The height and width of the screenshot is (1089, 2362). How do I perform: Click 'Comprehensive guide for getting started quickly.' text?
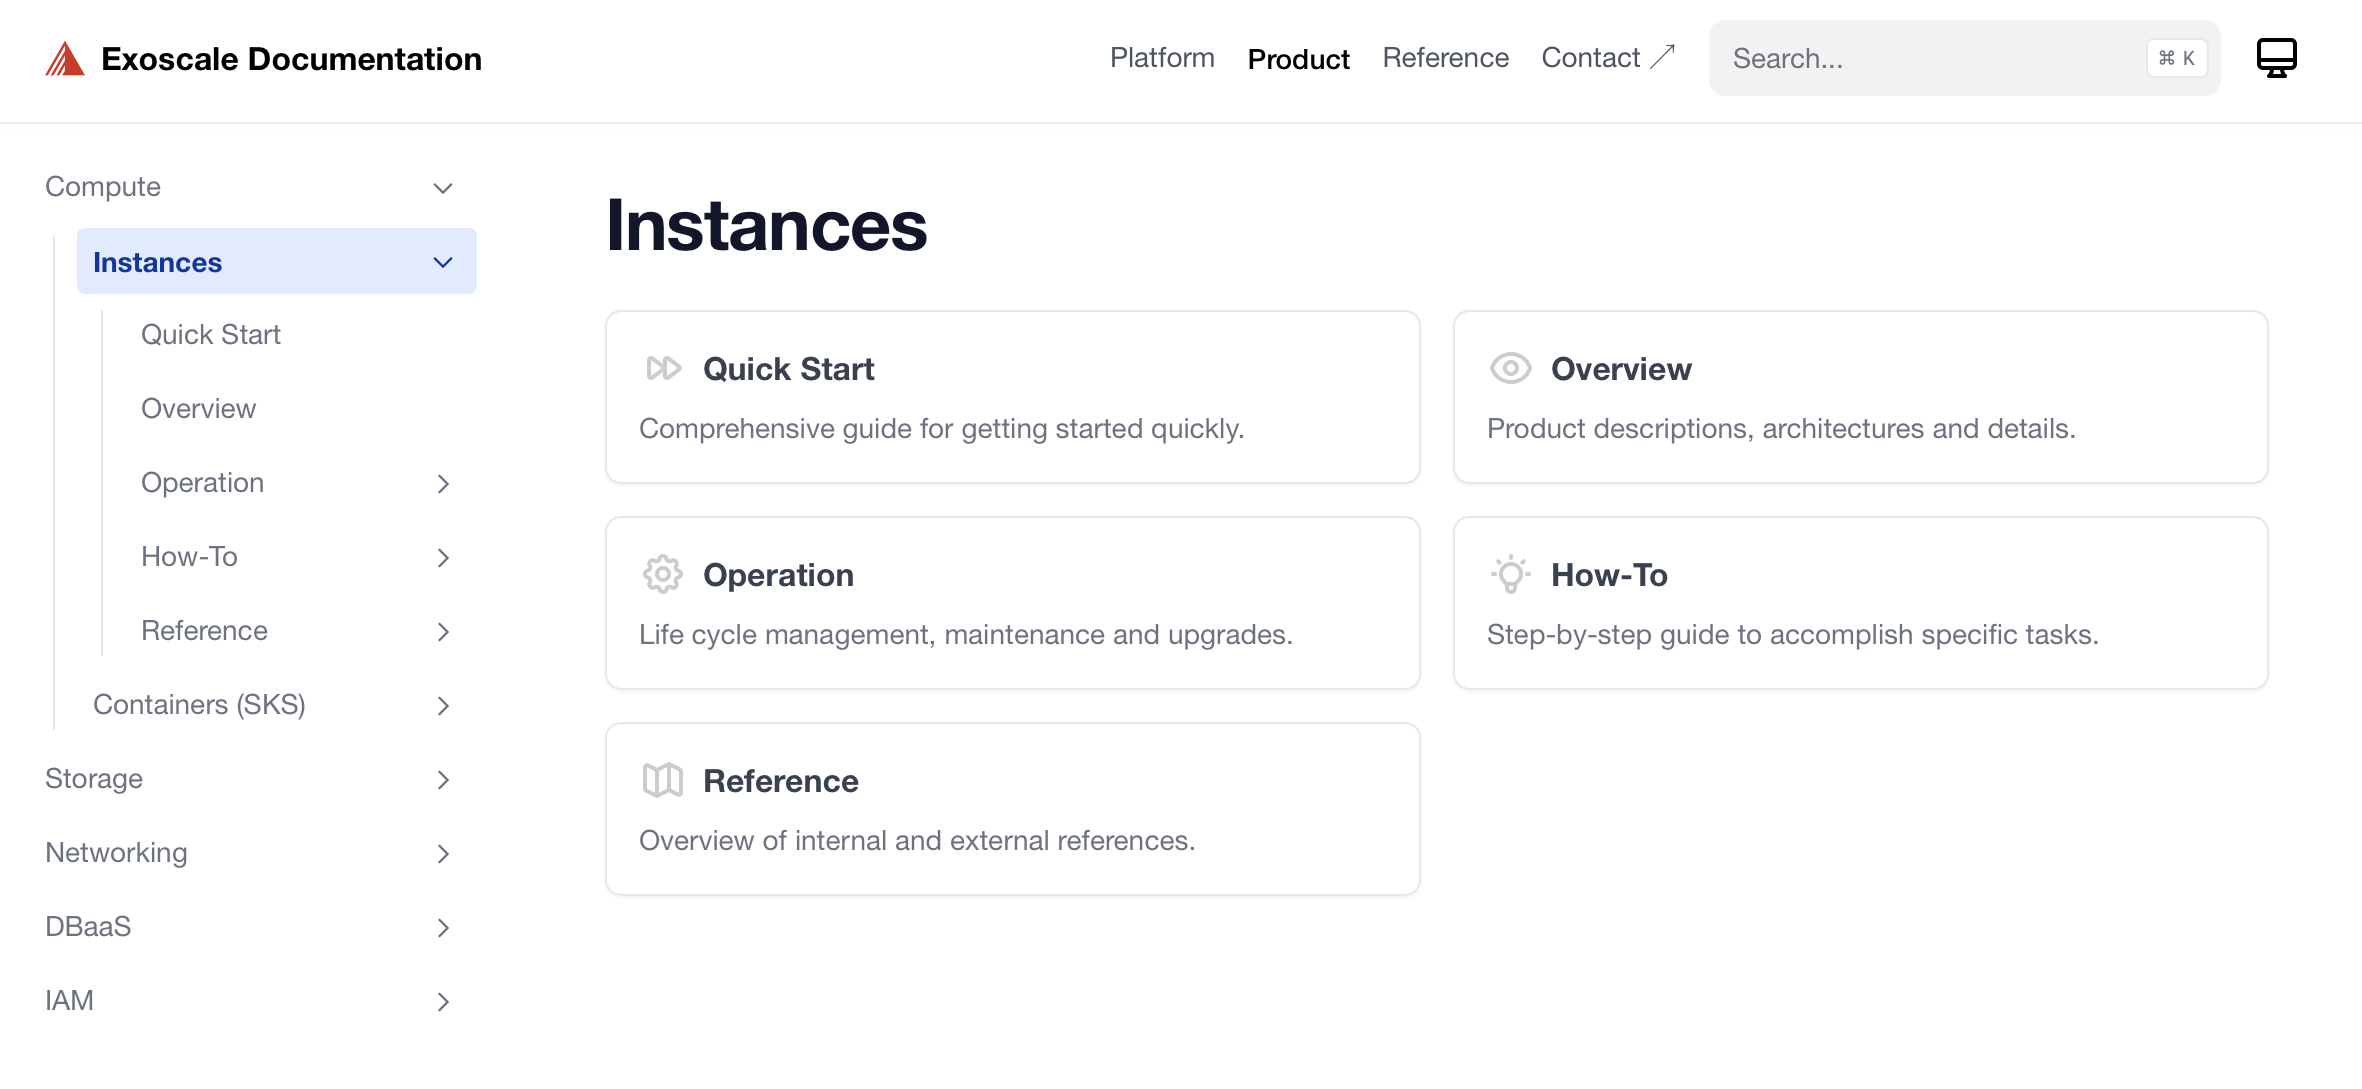pos(941,428)
